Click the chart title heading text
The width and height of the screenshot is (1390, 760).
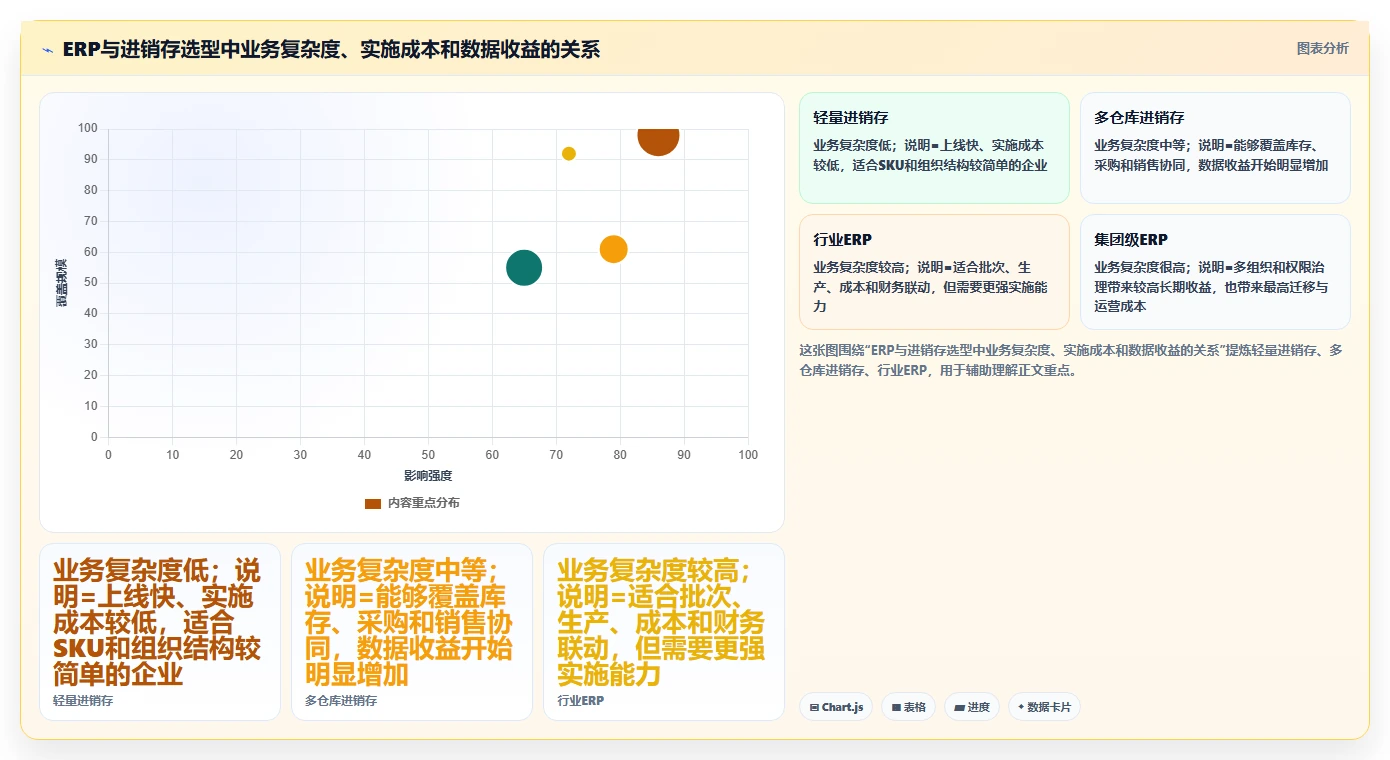point(331,49)
